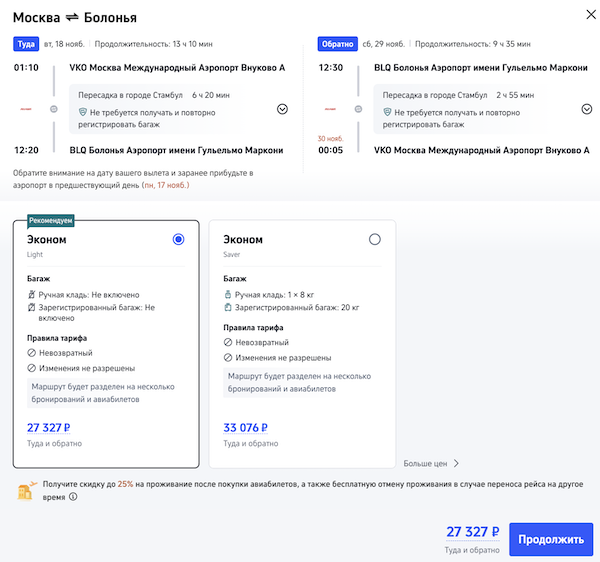Expand the outbound Istanbul layover details
Screen dimensions: 600x562
click(x=282, y=109)
